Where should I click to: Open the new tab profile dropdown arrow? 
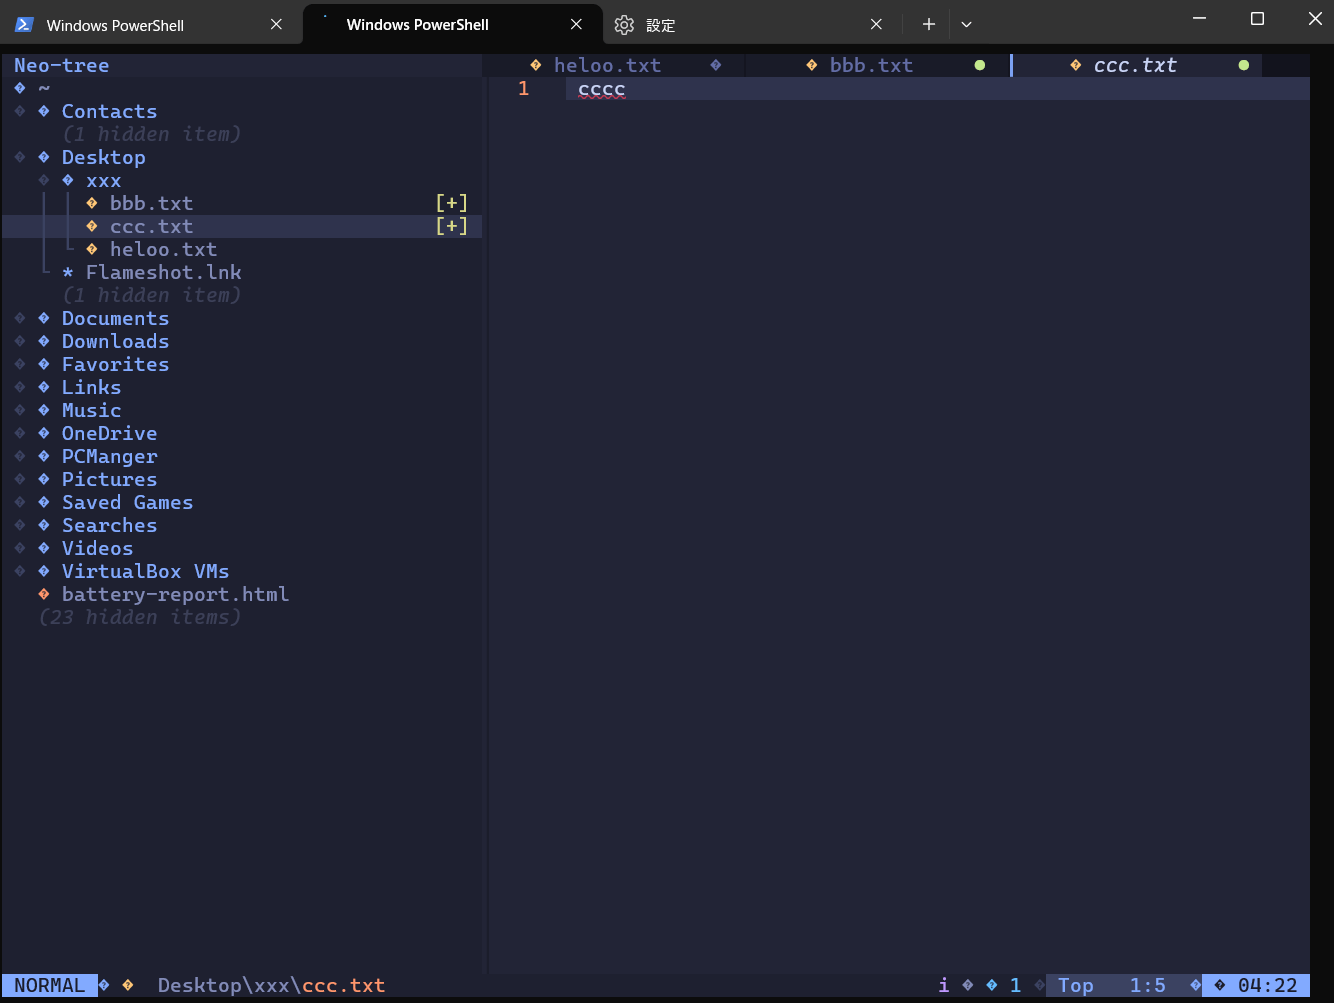tap(966, 25)
